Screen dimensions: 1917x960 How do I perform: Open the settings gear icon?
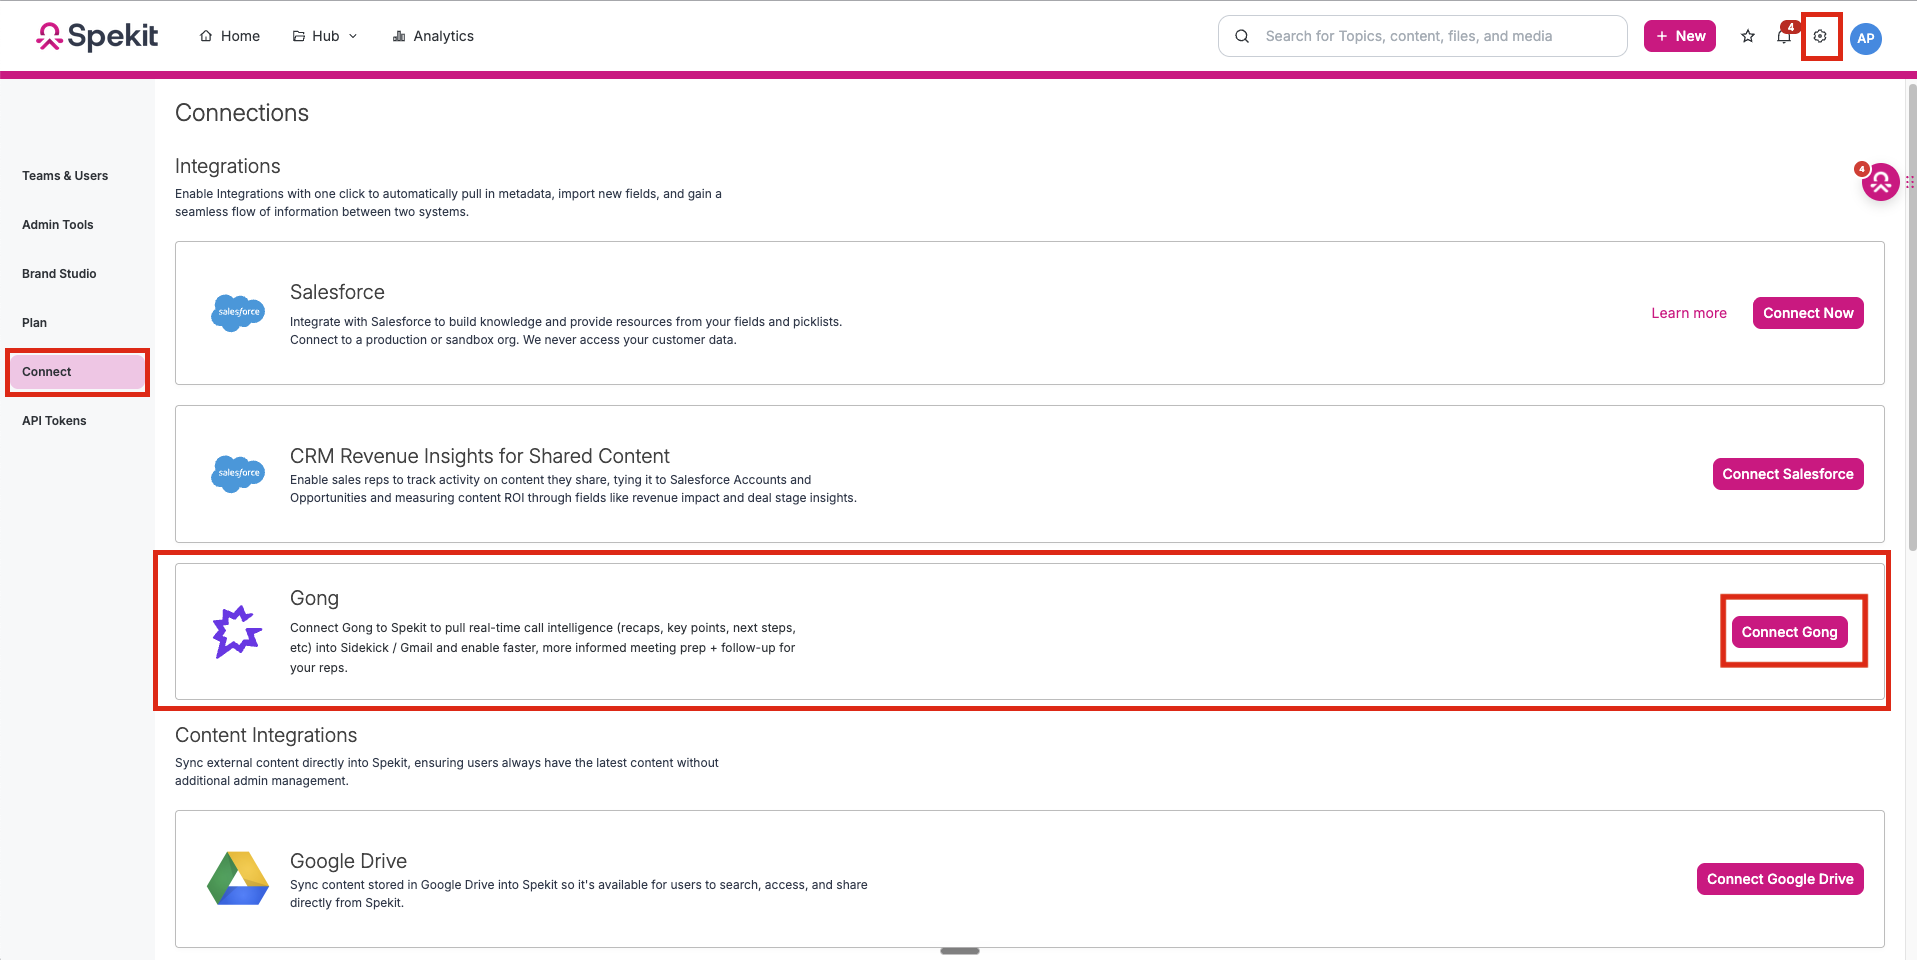point(1820,36)
